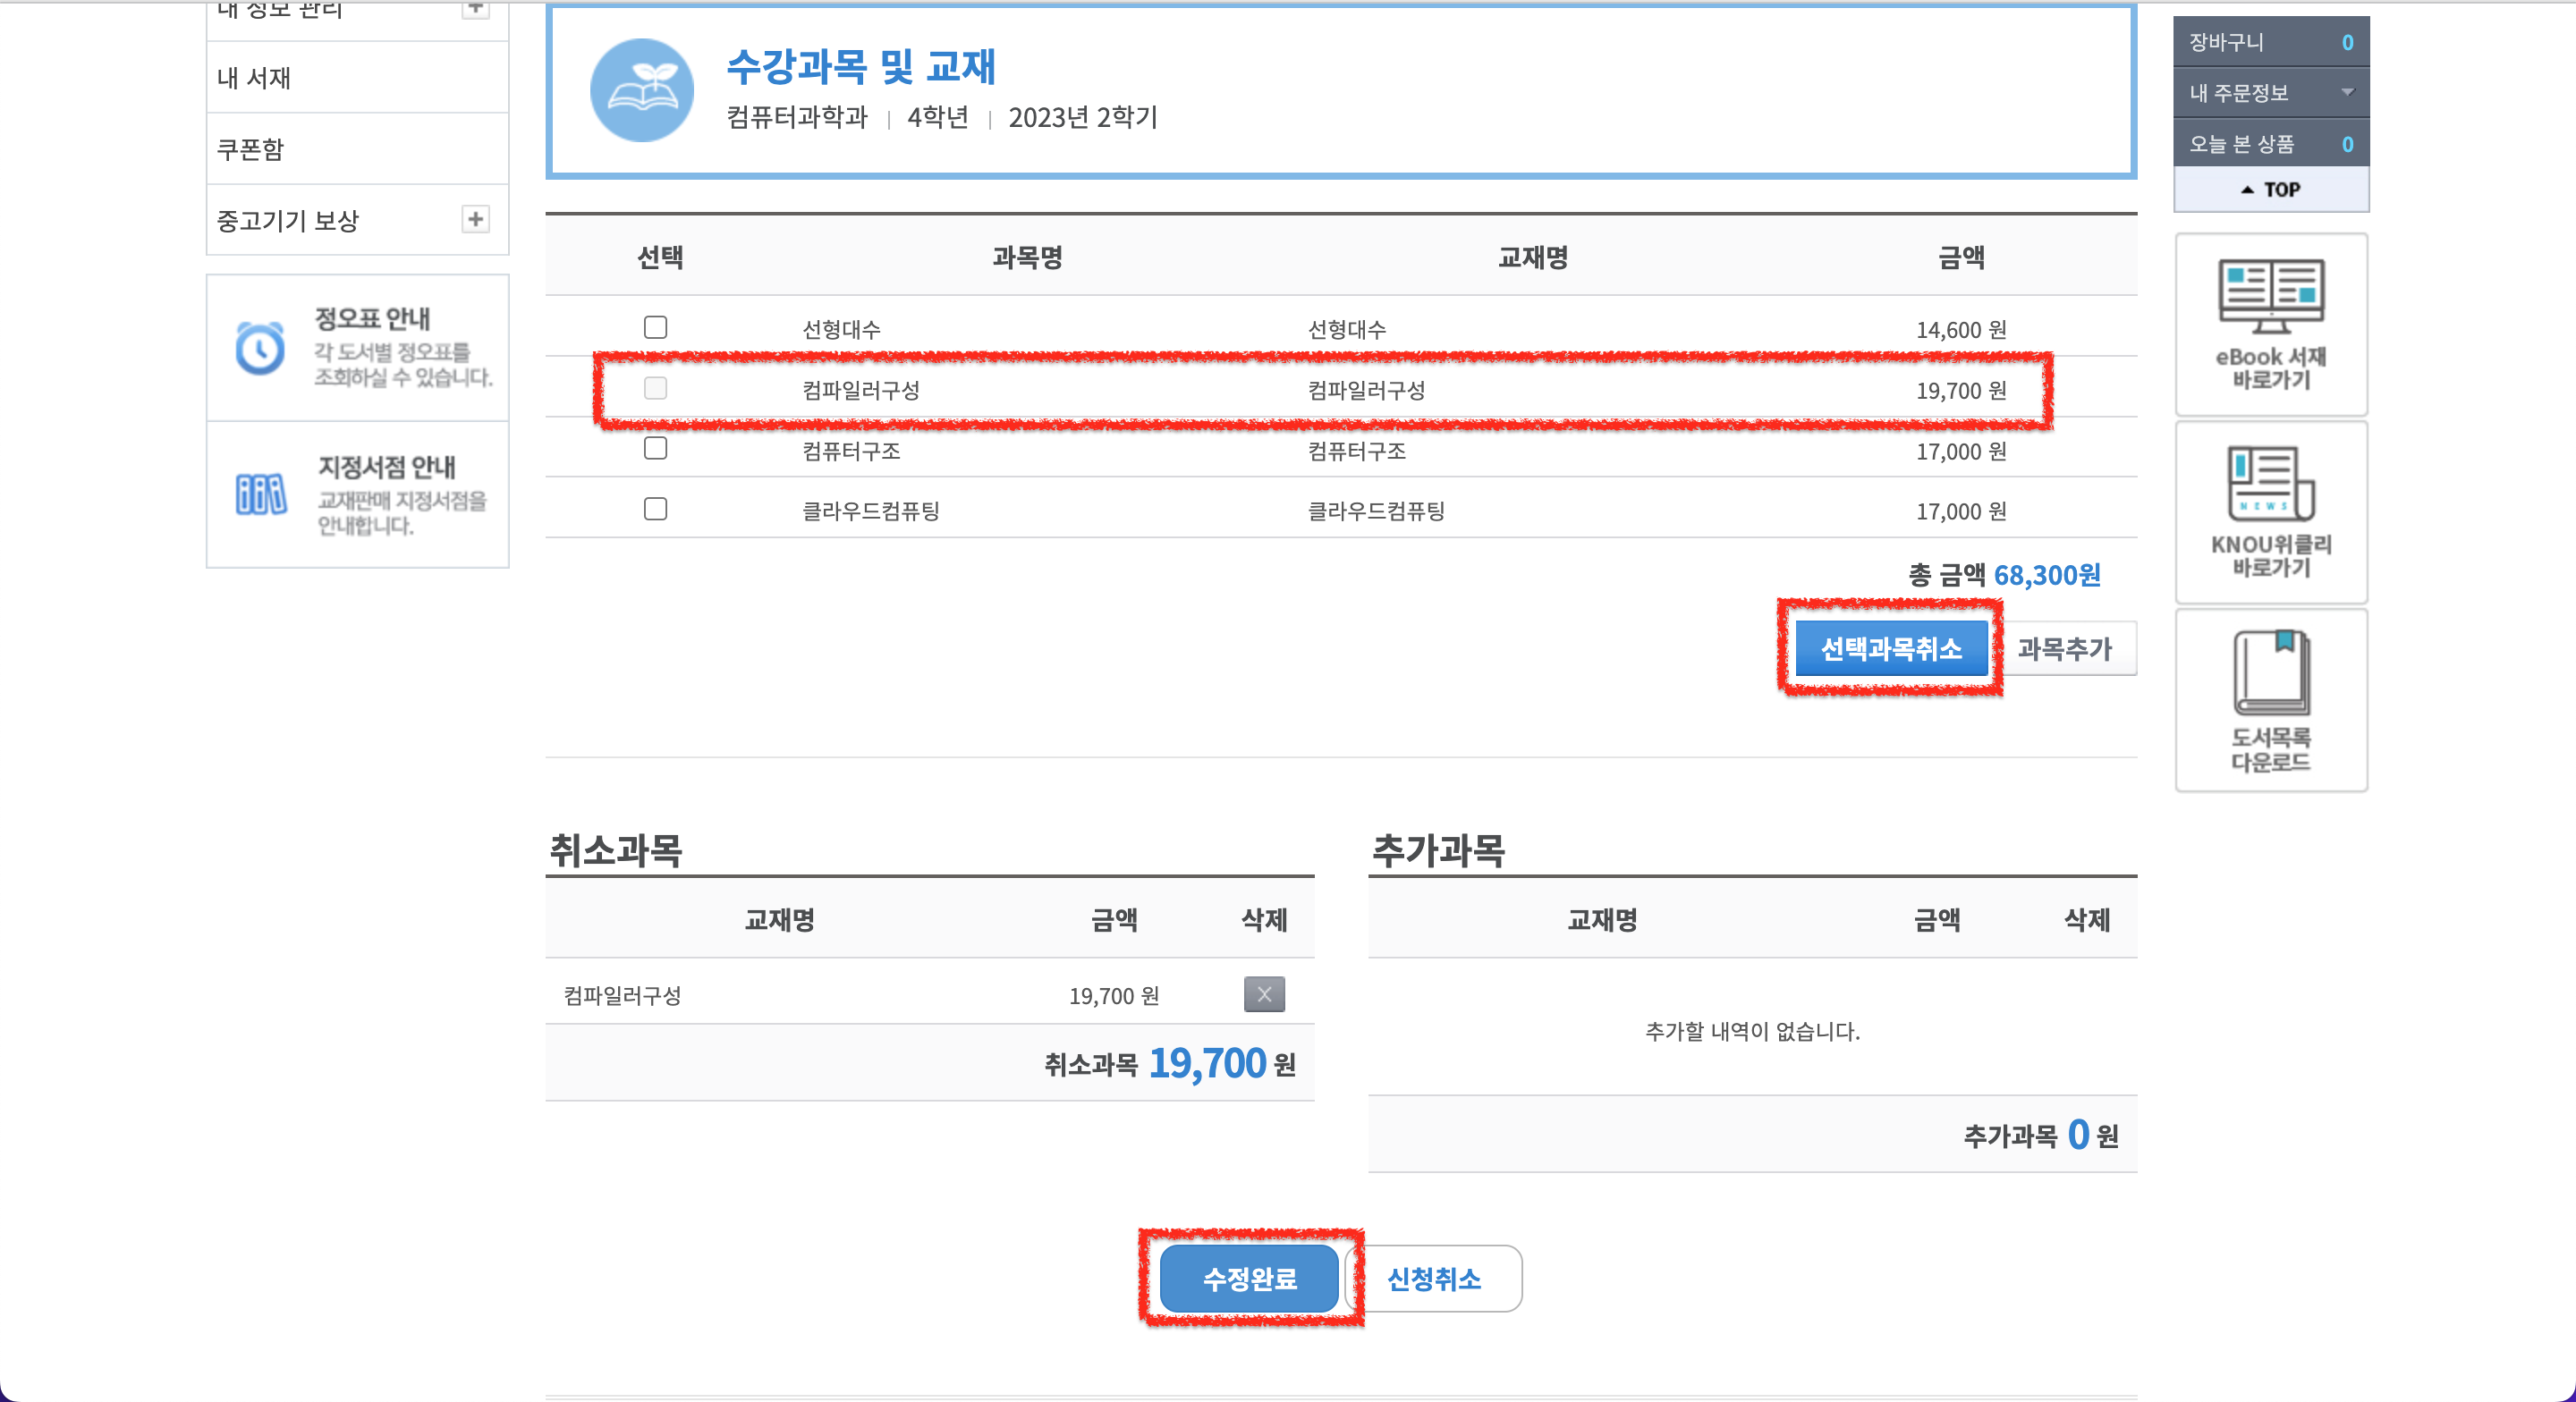Open the 내 주문정보 dropdown arrow
Viewport: 2576px width, 1402px height.
(2347, 93)
